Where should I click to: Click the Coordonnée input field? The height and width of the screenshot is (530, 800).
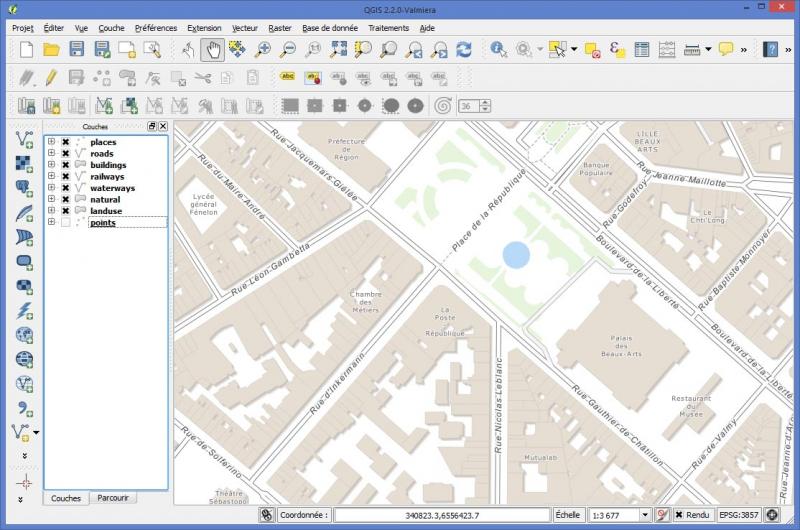[442, 515]
